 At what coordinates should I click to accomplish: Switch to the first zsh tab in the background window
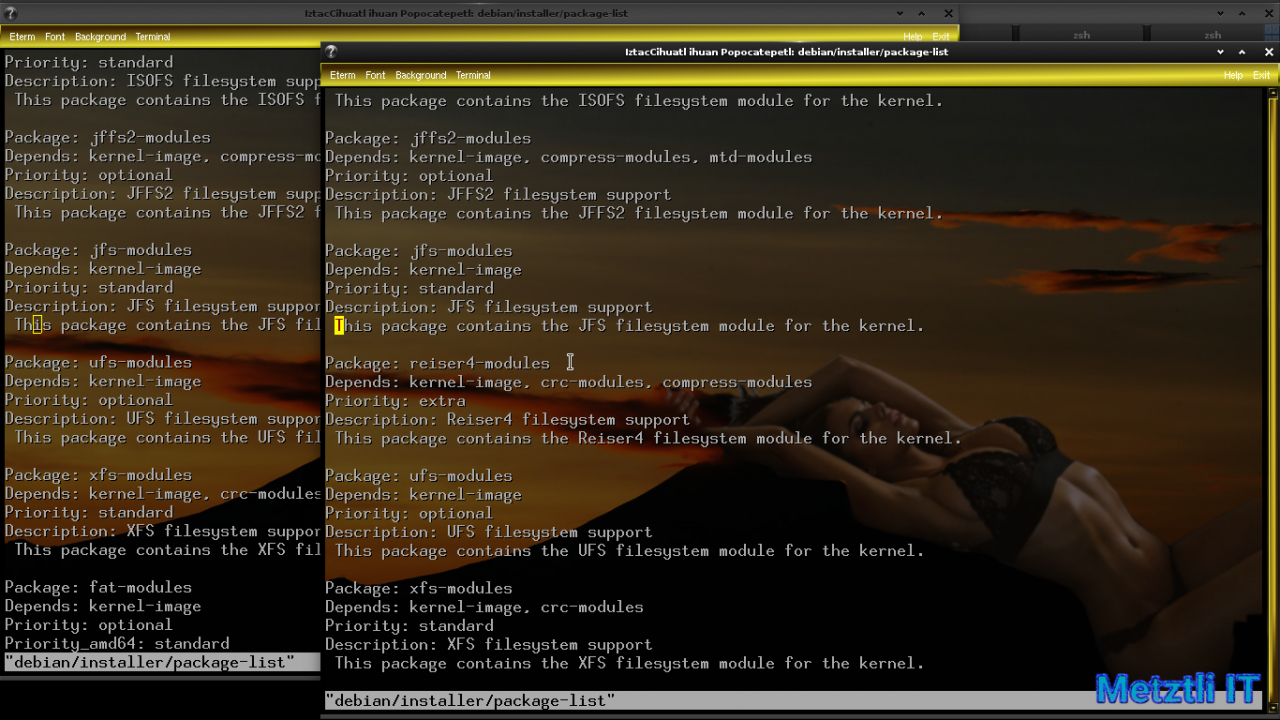pos(1081,35)
